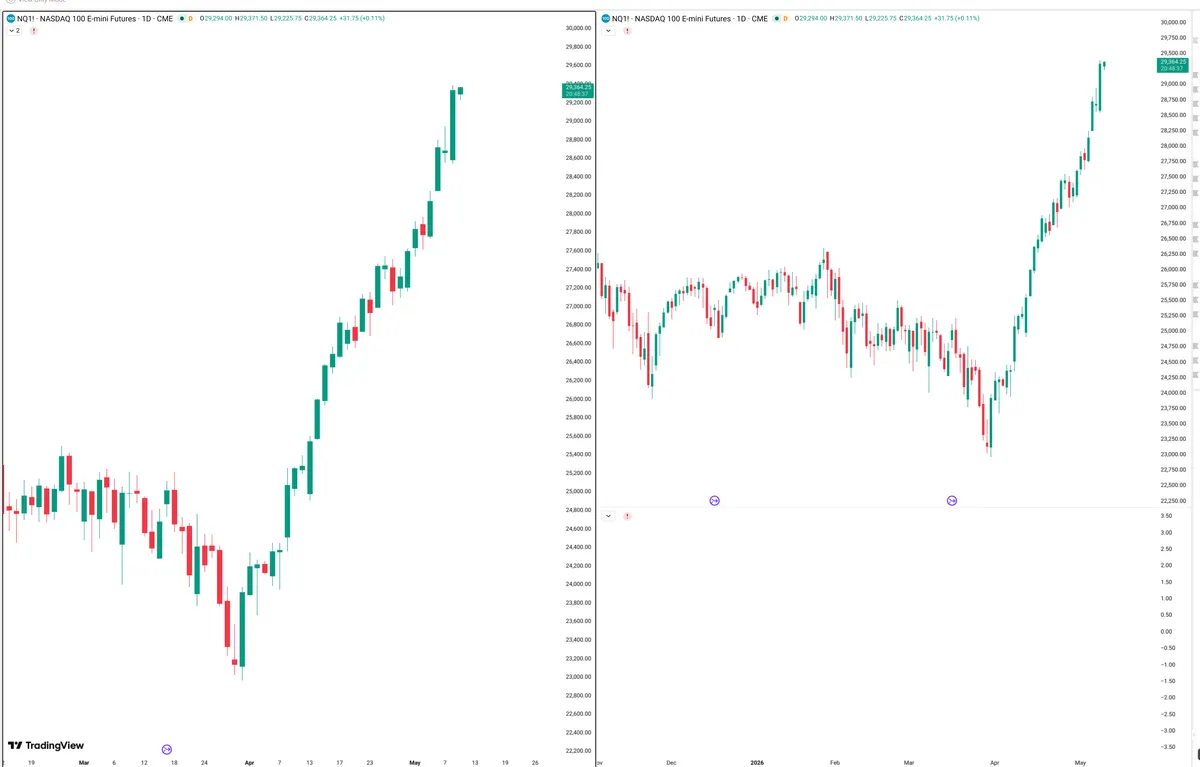Click the 27,000.00 label on right price axis
The width and height of the screenshot is (1200, 767).
pyautogui.click(x=1174, y=207)
